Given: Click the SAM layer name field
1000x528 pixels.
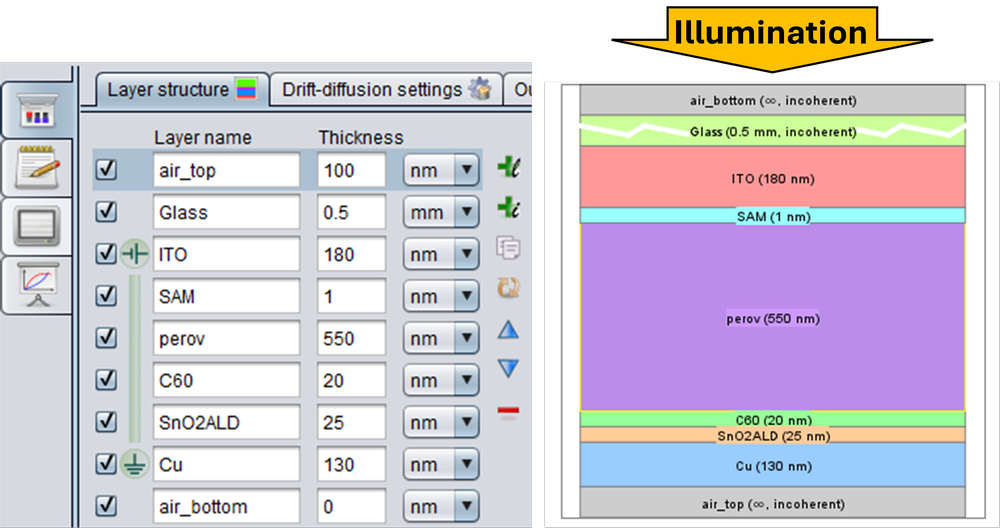Looking at the screenshot, I should pos(226,297).
